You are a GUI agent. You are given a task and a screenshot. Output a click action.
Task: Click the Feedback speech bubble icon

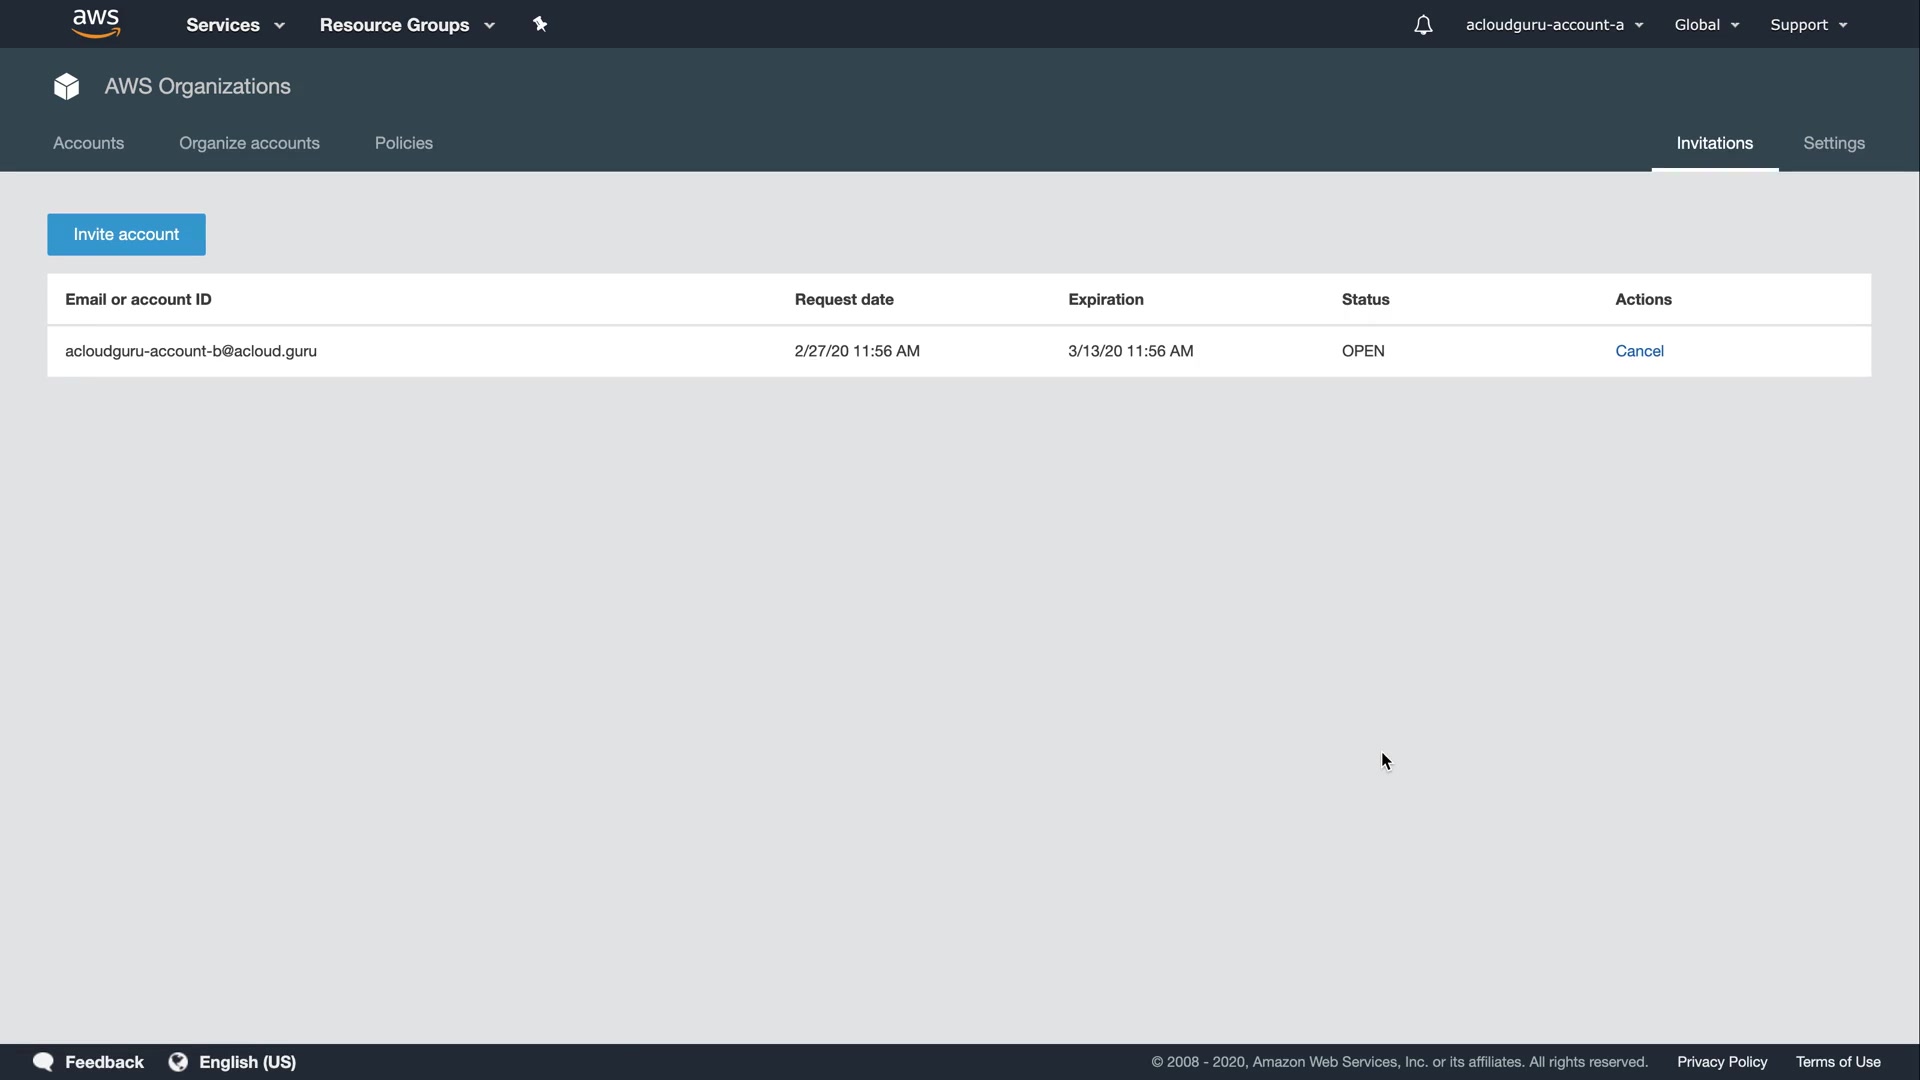tap(43, 1062)
